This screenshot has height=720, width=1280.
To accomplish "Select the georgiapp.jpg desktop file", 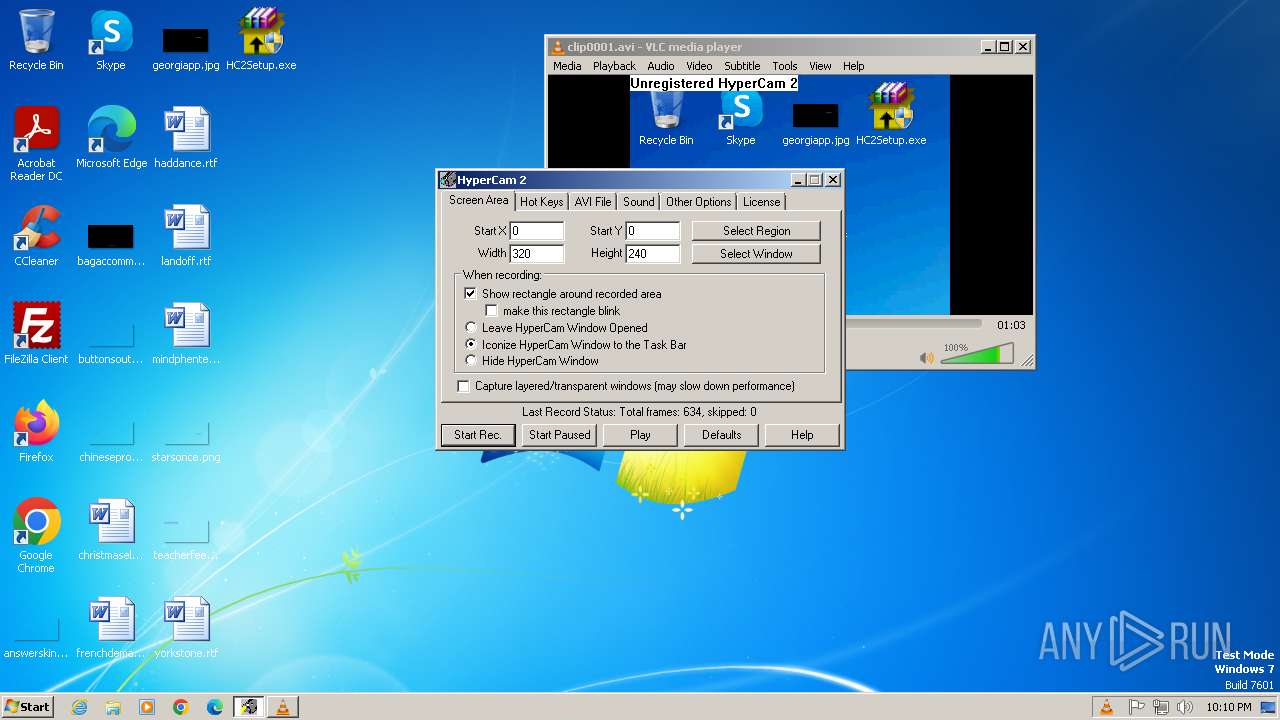I will coord(186,48).
